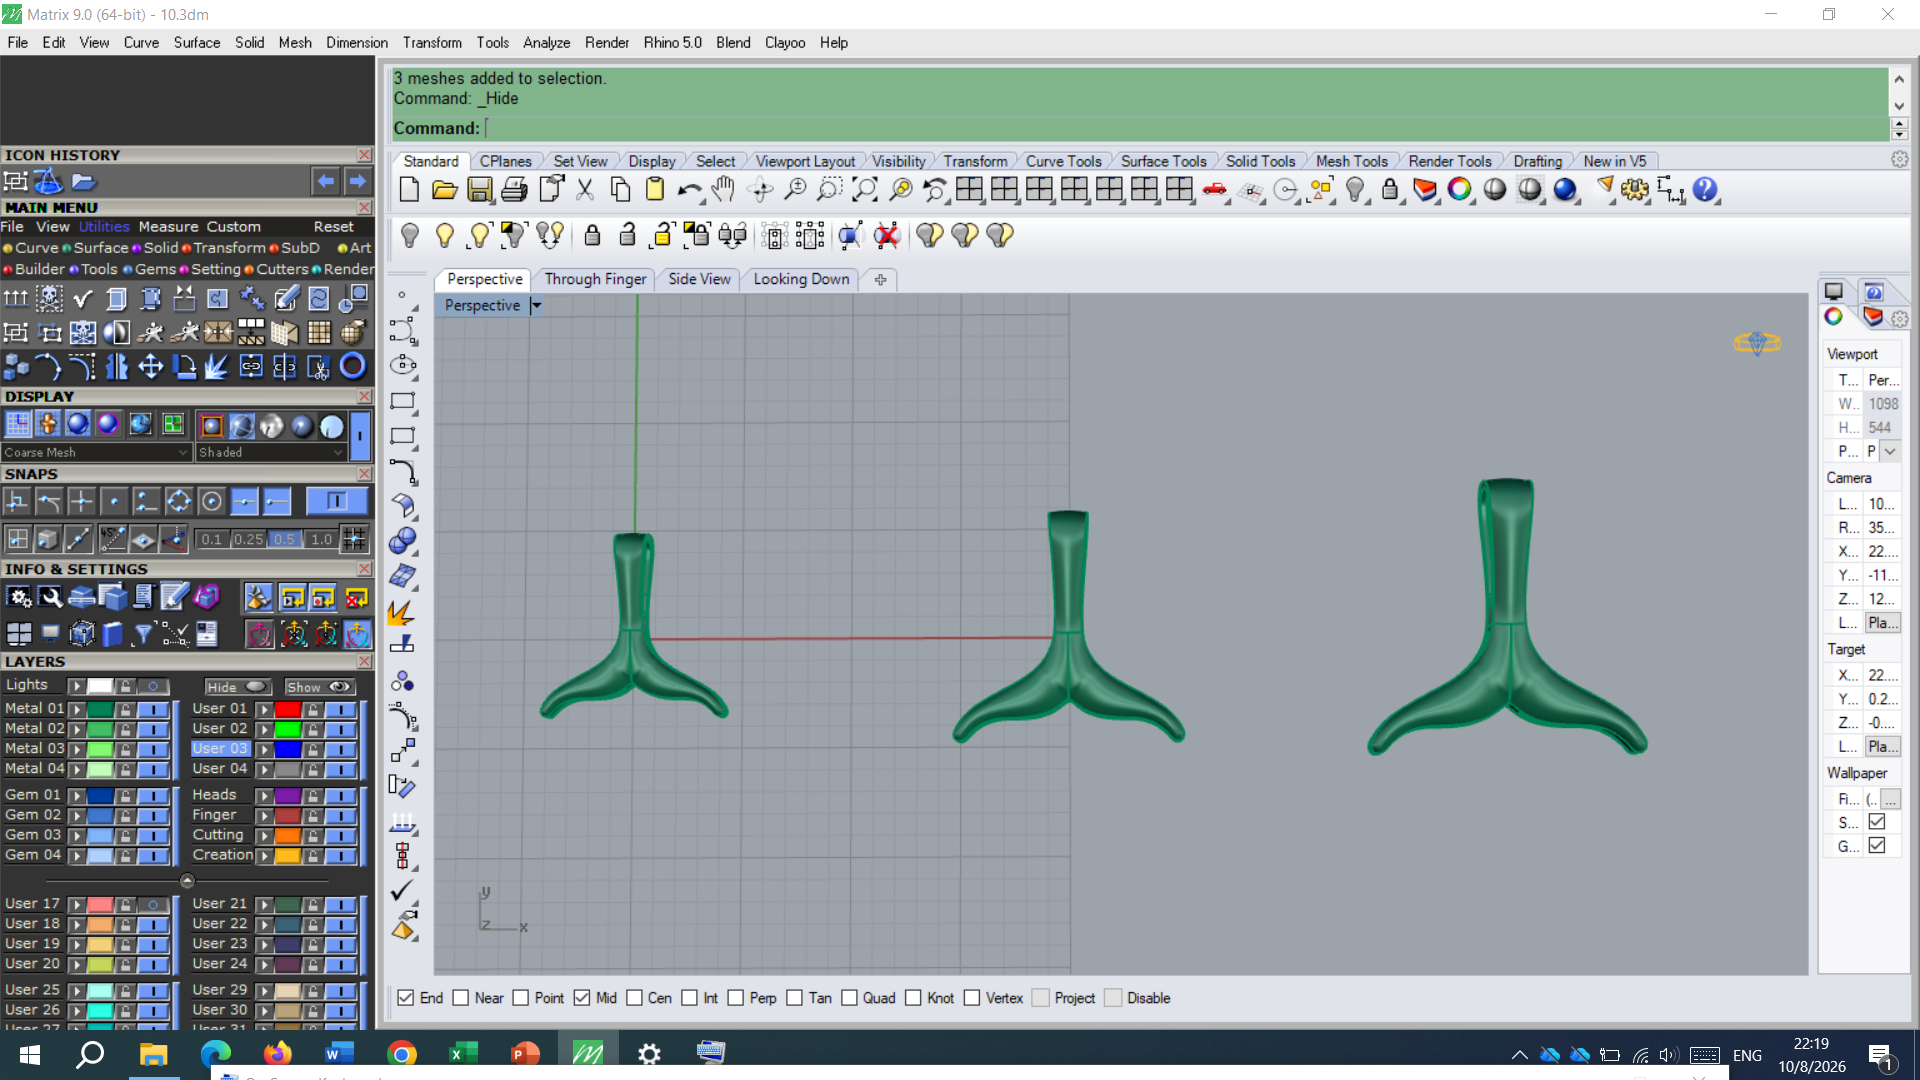Click the red X delete icon in visibility toolbar
The image size is (1920, 1080).
click(886, 235)
